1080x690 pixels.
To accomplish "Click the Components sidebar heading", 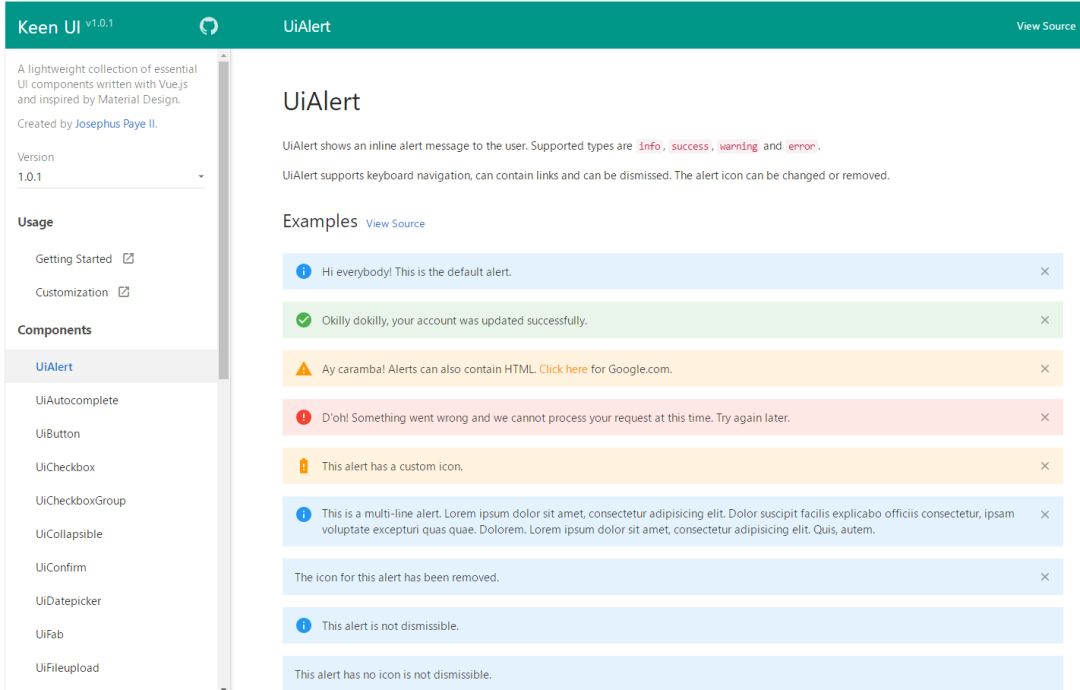I will tap(54, 330).
